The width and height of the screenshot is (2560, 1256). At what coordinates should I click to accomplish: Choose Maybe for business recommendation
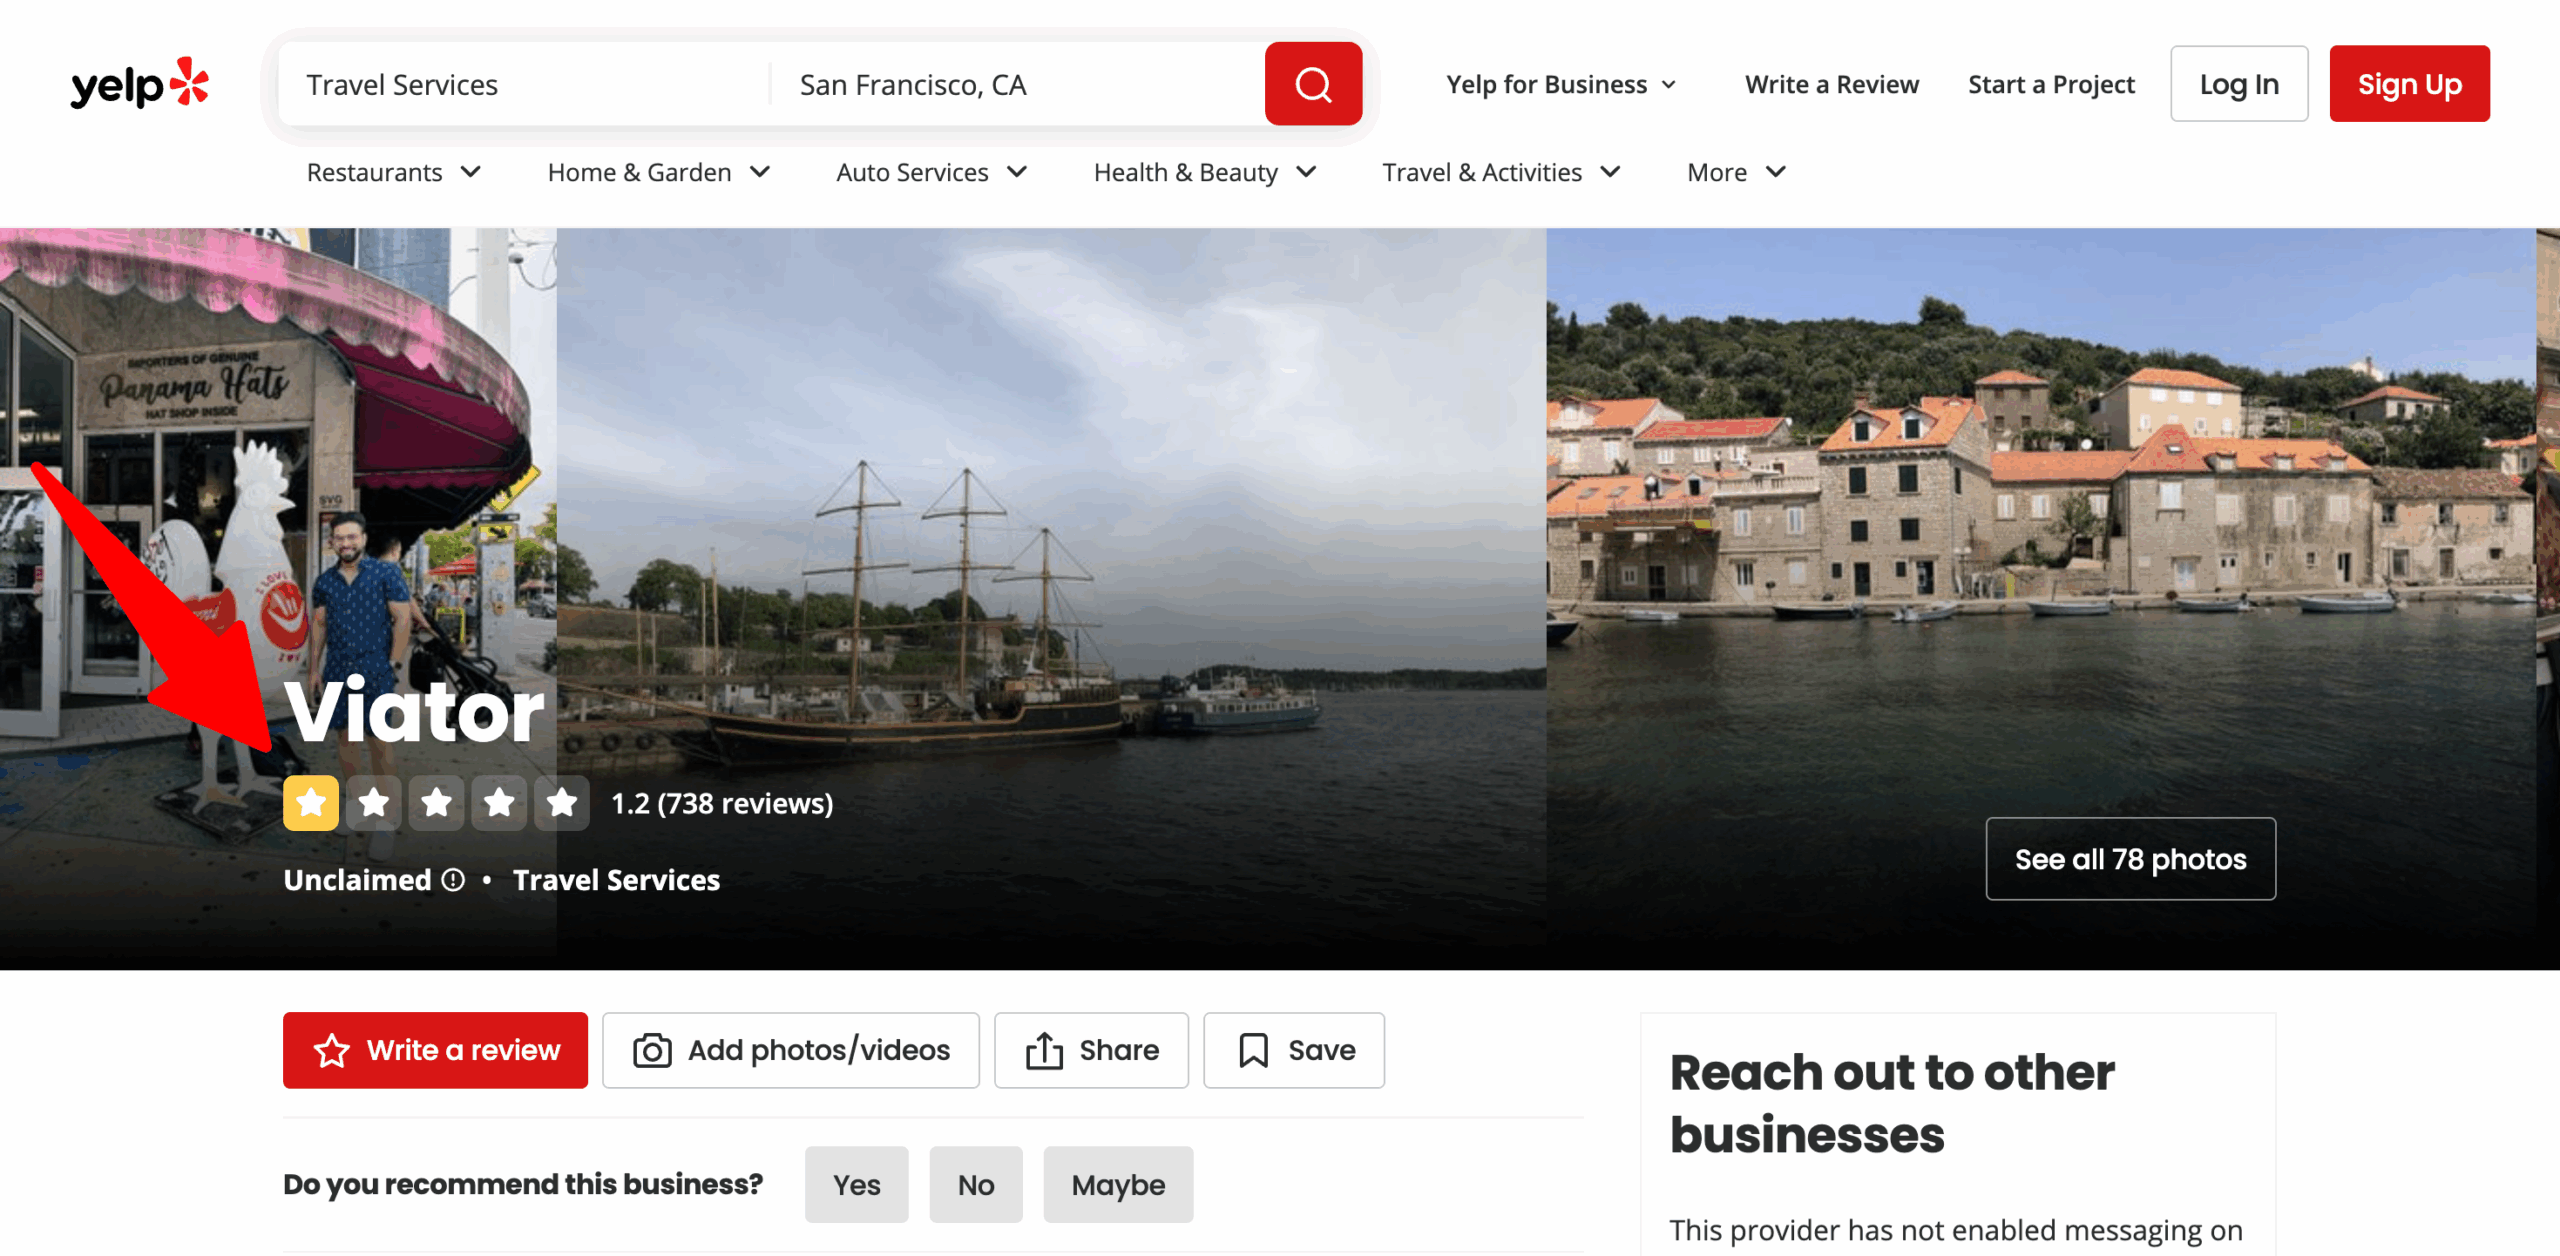[x=1118, y=1185]
